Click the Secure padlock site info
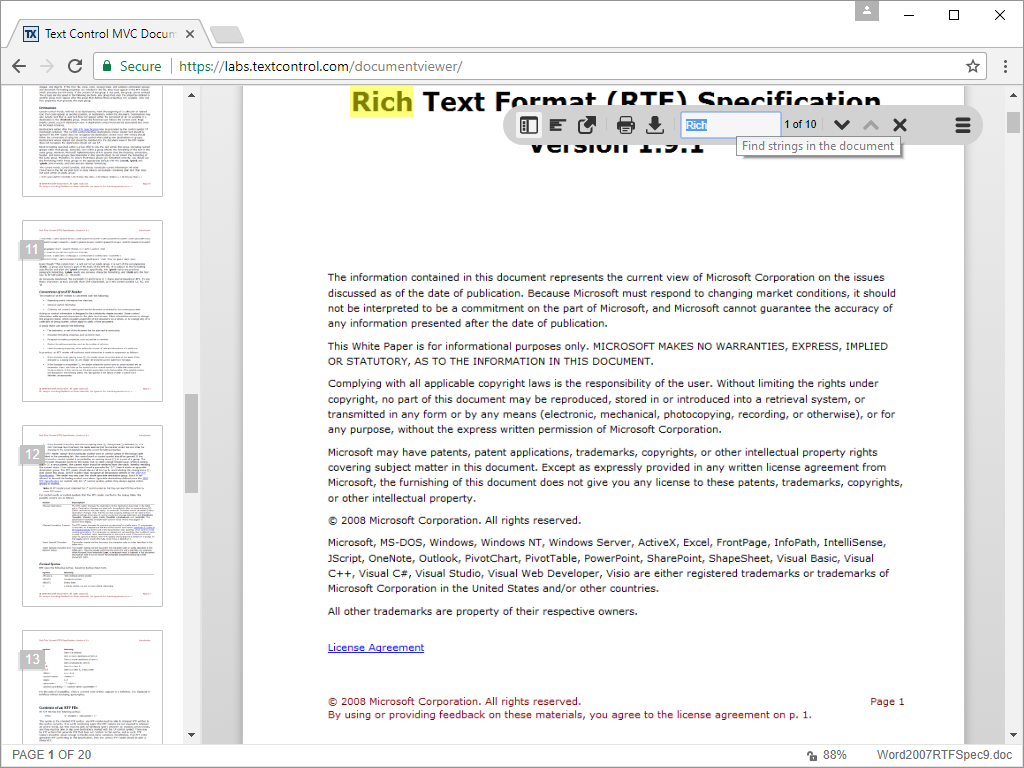 (131, 66)
